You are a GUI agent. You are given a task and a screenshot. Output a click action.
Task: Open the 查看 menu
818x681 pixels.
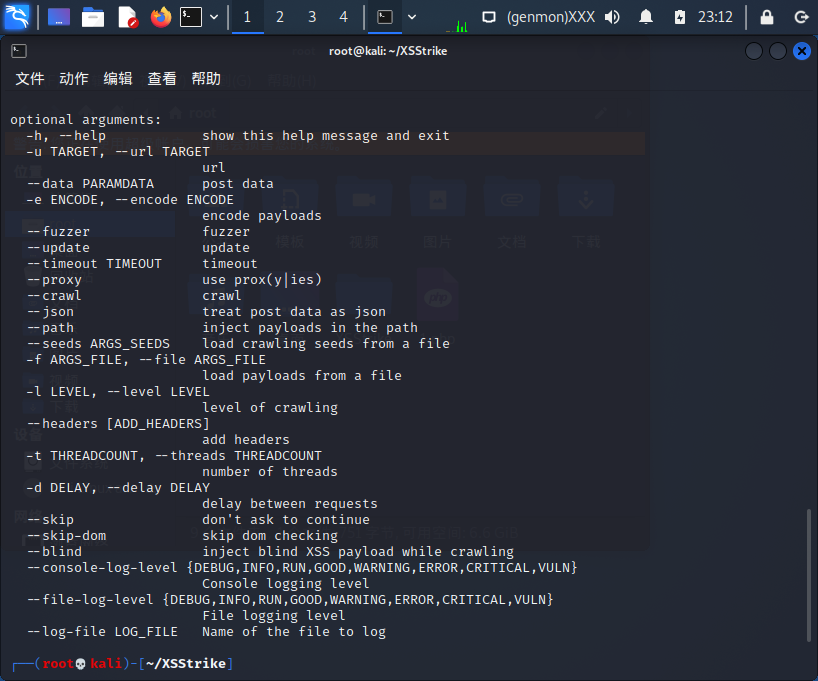pos(162,79)
